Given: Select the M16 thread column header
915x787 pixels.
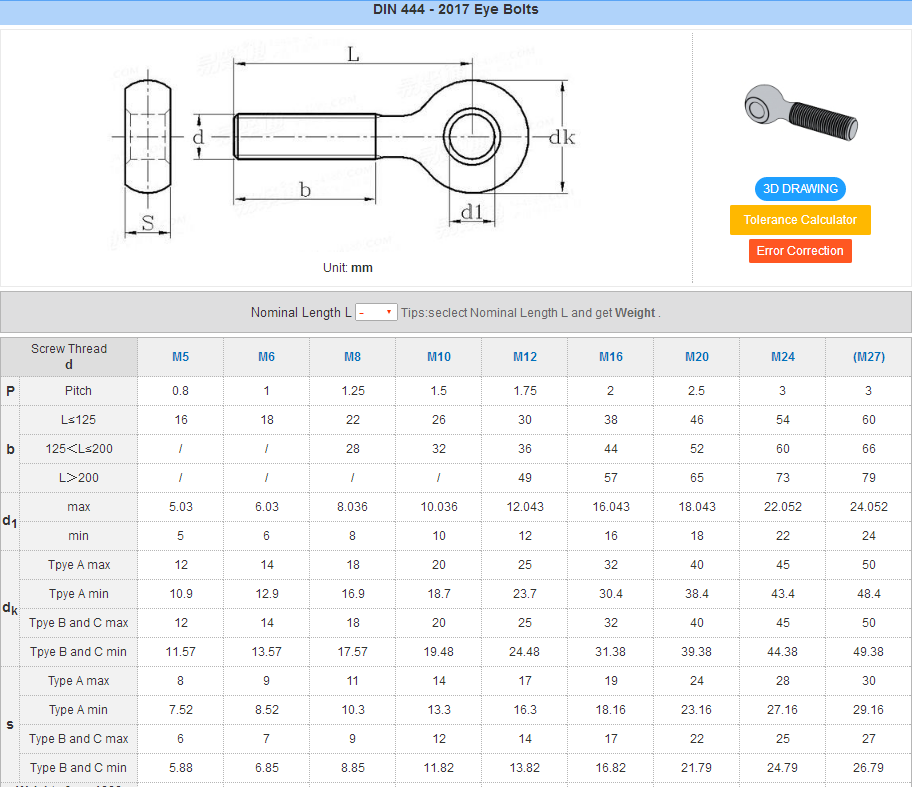Looking at the screenshot, I should 611,356.
